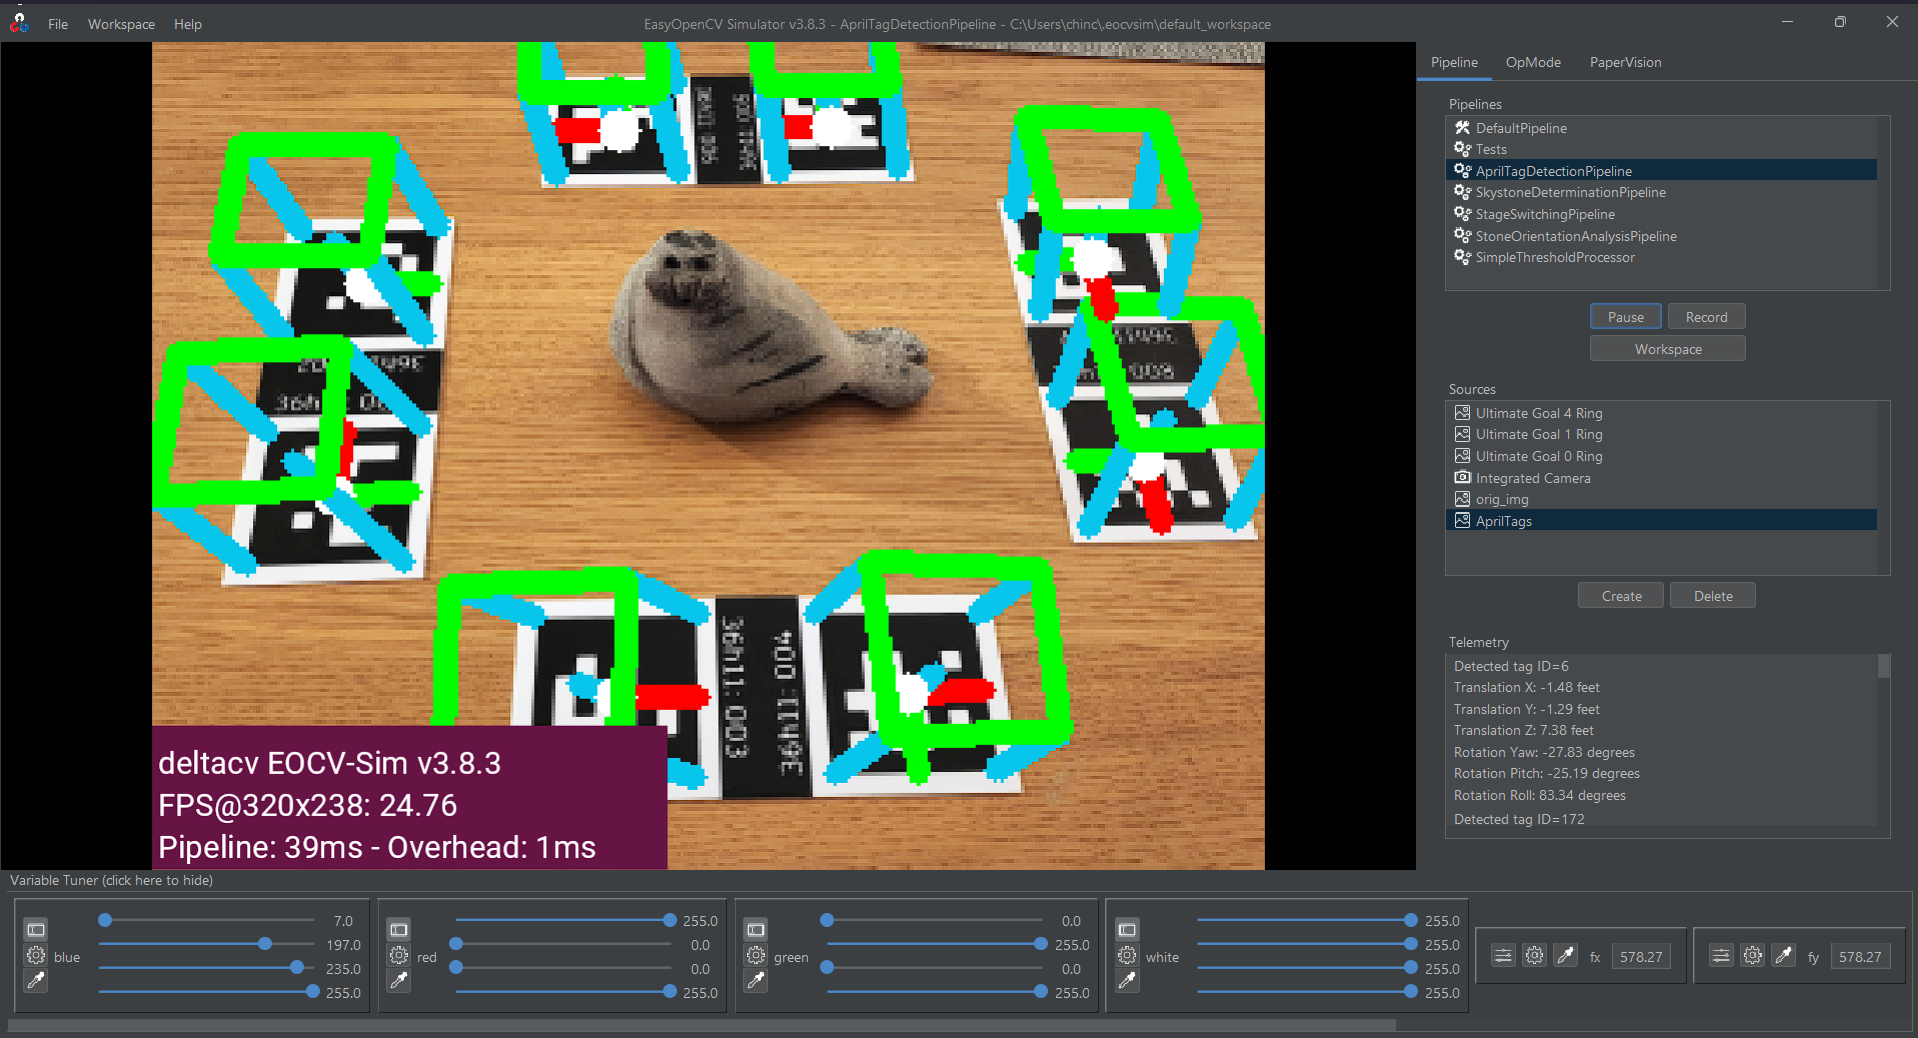Open the Workspace menu
Viewport: 1918px width, 1038px height.
(x=121, y=24)
